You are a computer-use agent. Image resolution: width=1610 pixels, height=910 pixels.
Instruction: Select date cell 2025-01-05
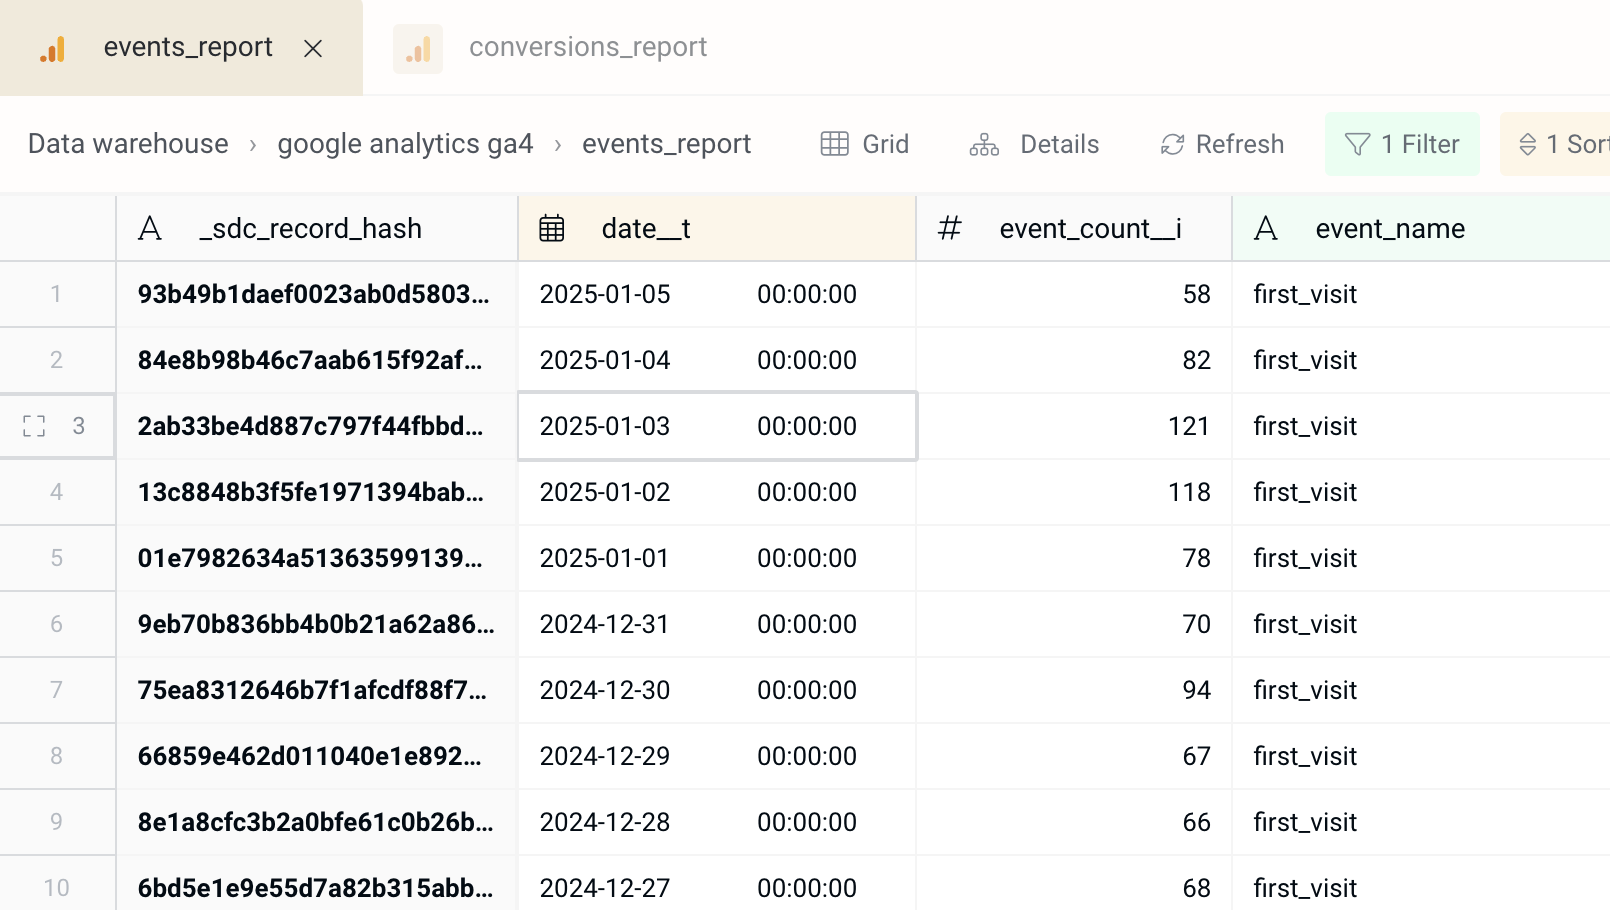point(717,294)
